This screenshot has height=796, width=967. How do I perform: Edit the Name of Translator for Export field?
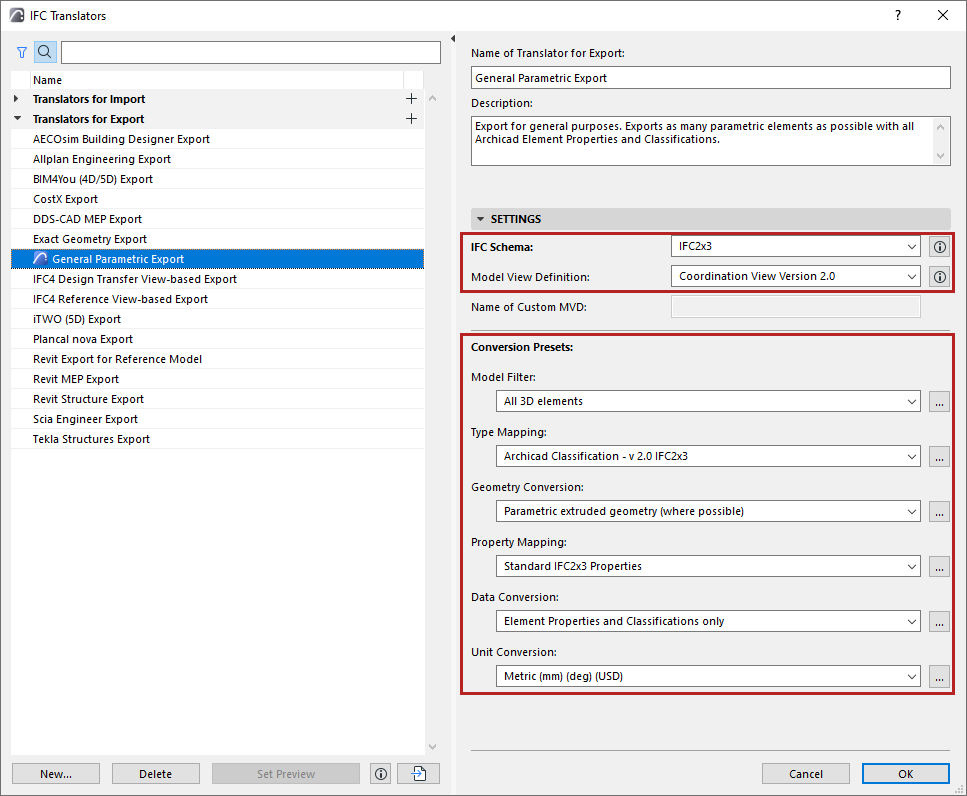(x=710, y=78)
